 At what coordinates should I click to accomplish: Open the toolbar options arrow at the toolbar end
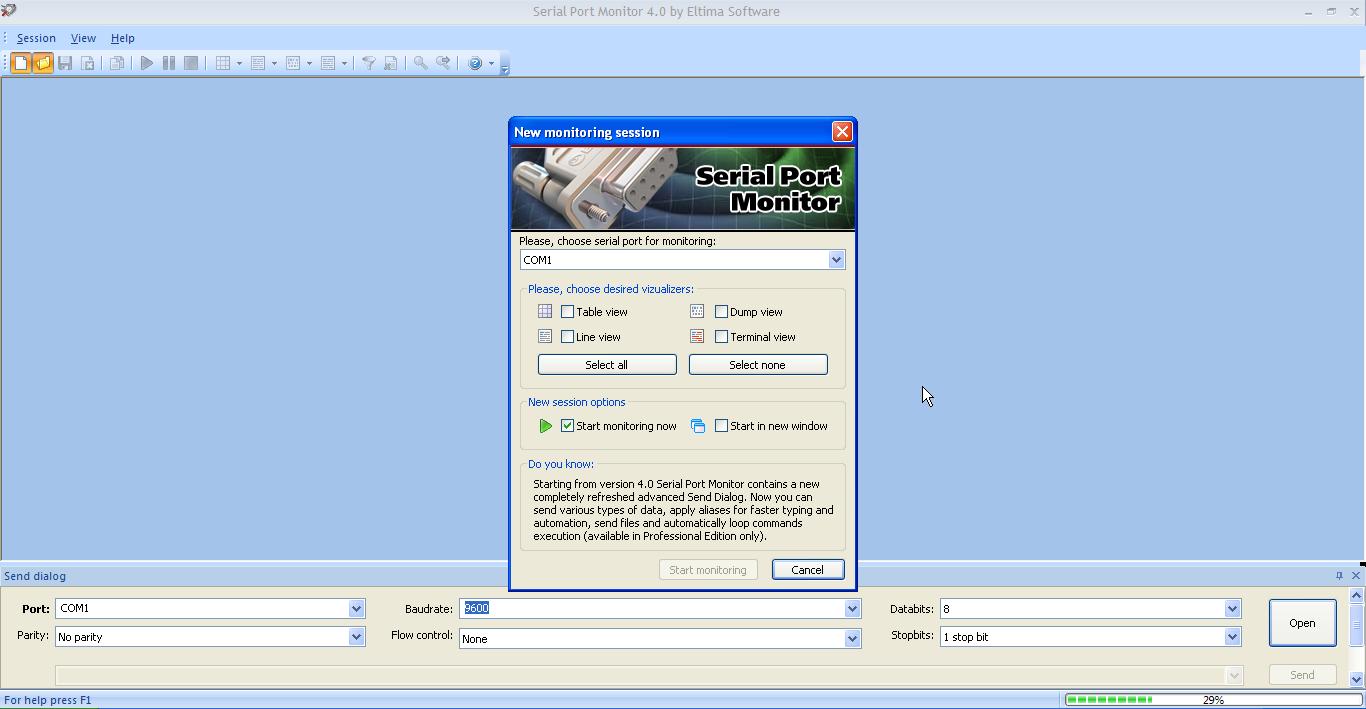pos(505,66)
